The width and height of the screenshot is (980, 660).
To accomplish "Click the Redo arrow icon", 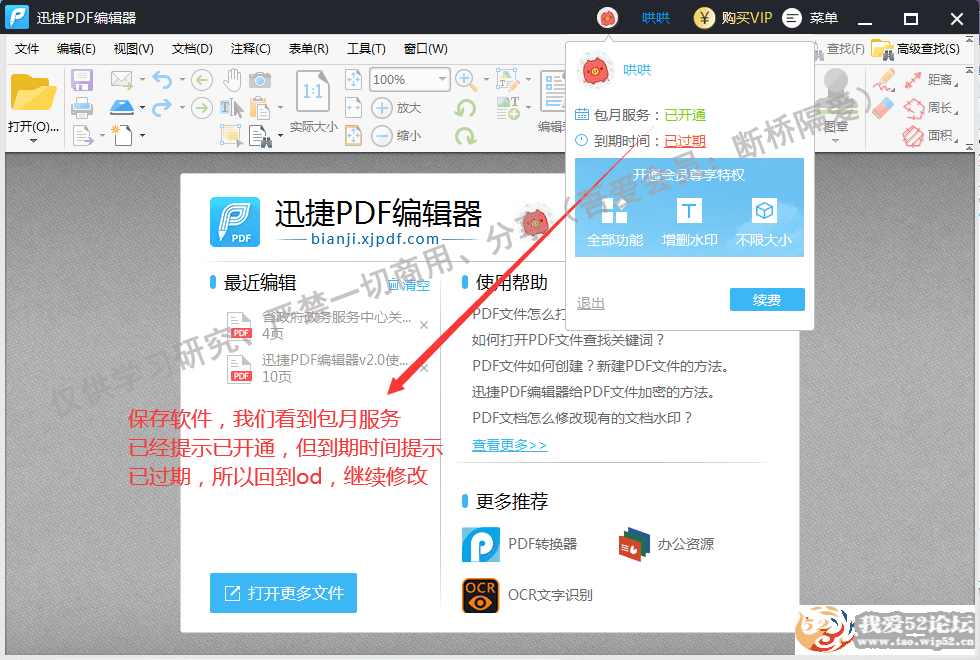I will point(162,108).
